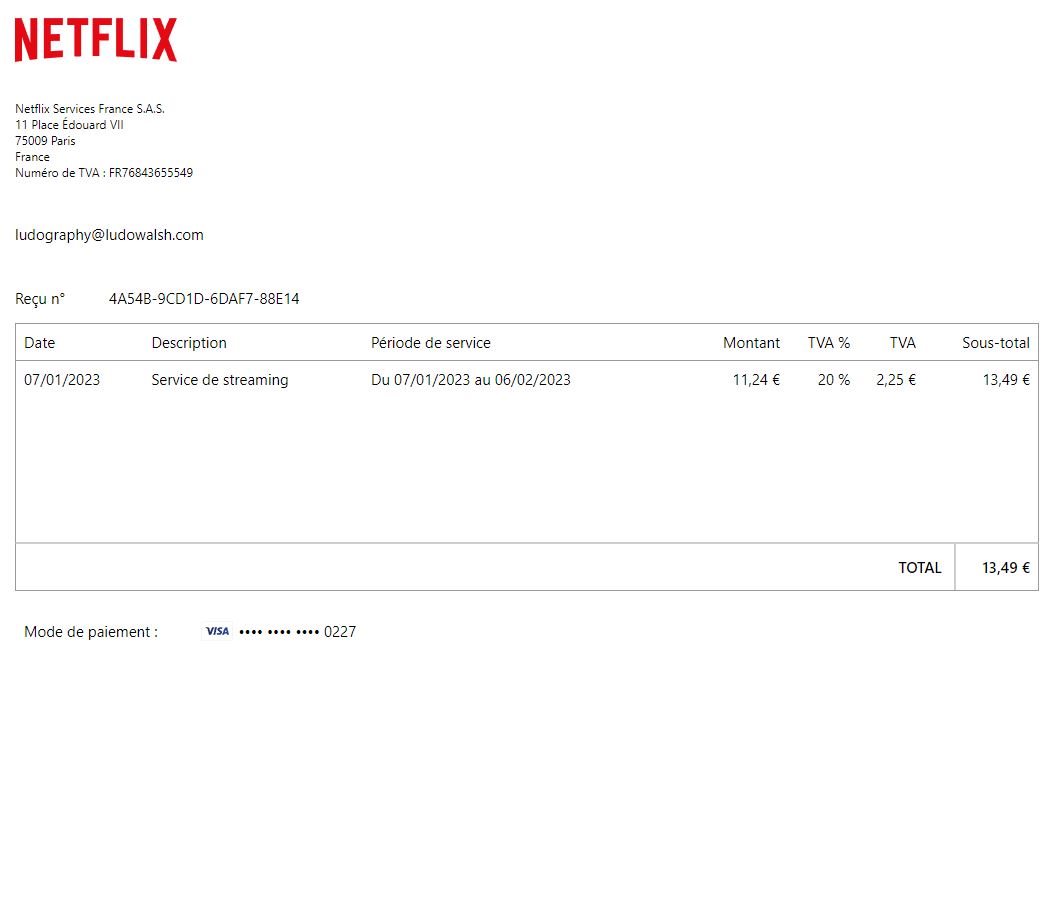Viewport: 1046px width, 903px height.
Task: Click the red Netflix logo
Action: [x=96, y=40]
